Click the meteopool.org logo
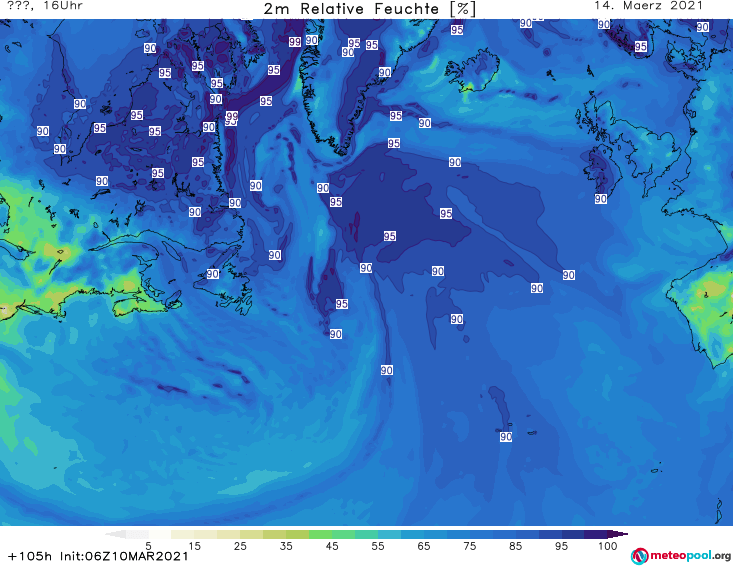This screenshot has height=566, width=733. (680, 556)
